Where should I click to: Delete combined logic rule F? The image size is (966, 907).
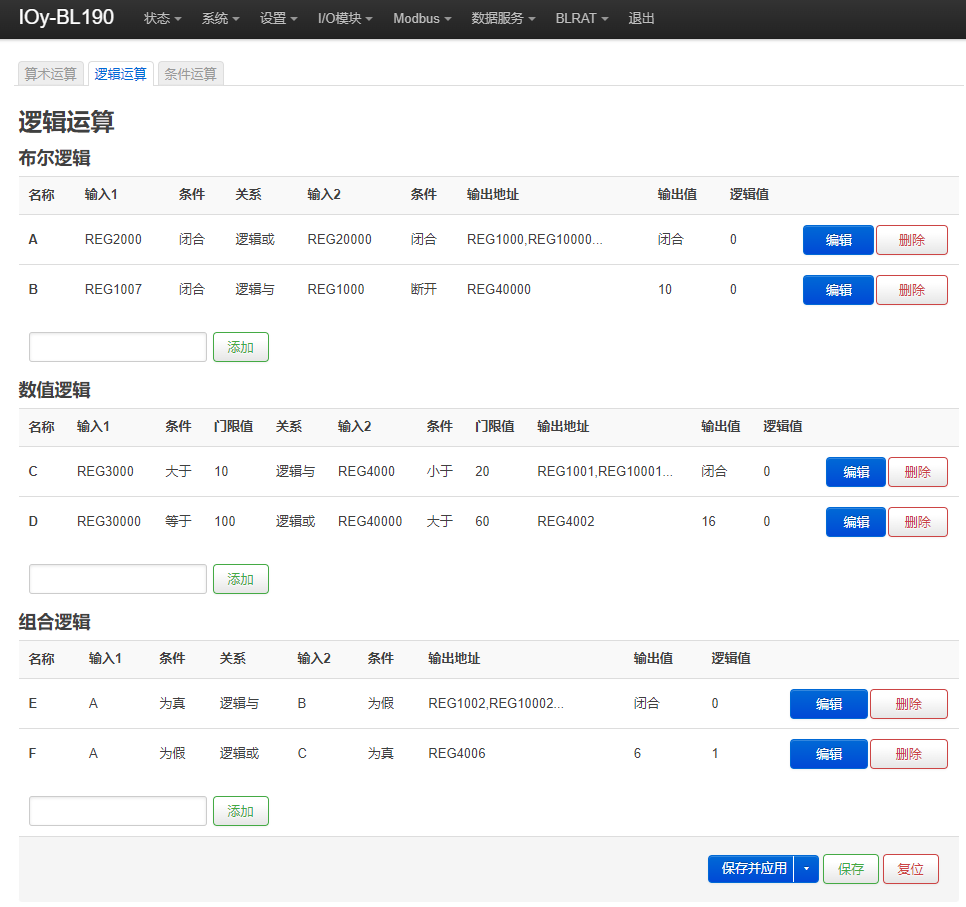tap(909, 754)
